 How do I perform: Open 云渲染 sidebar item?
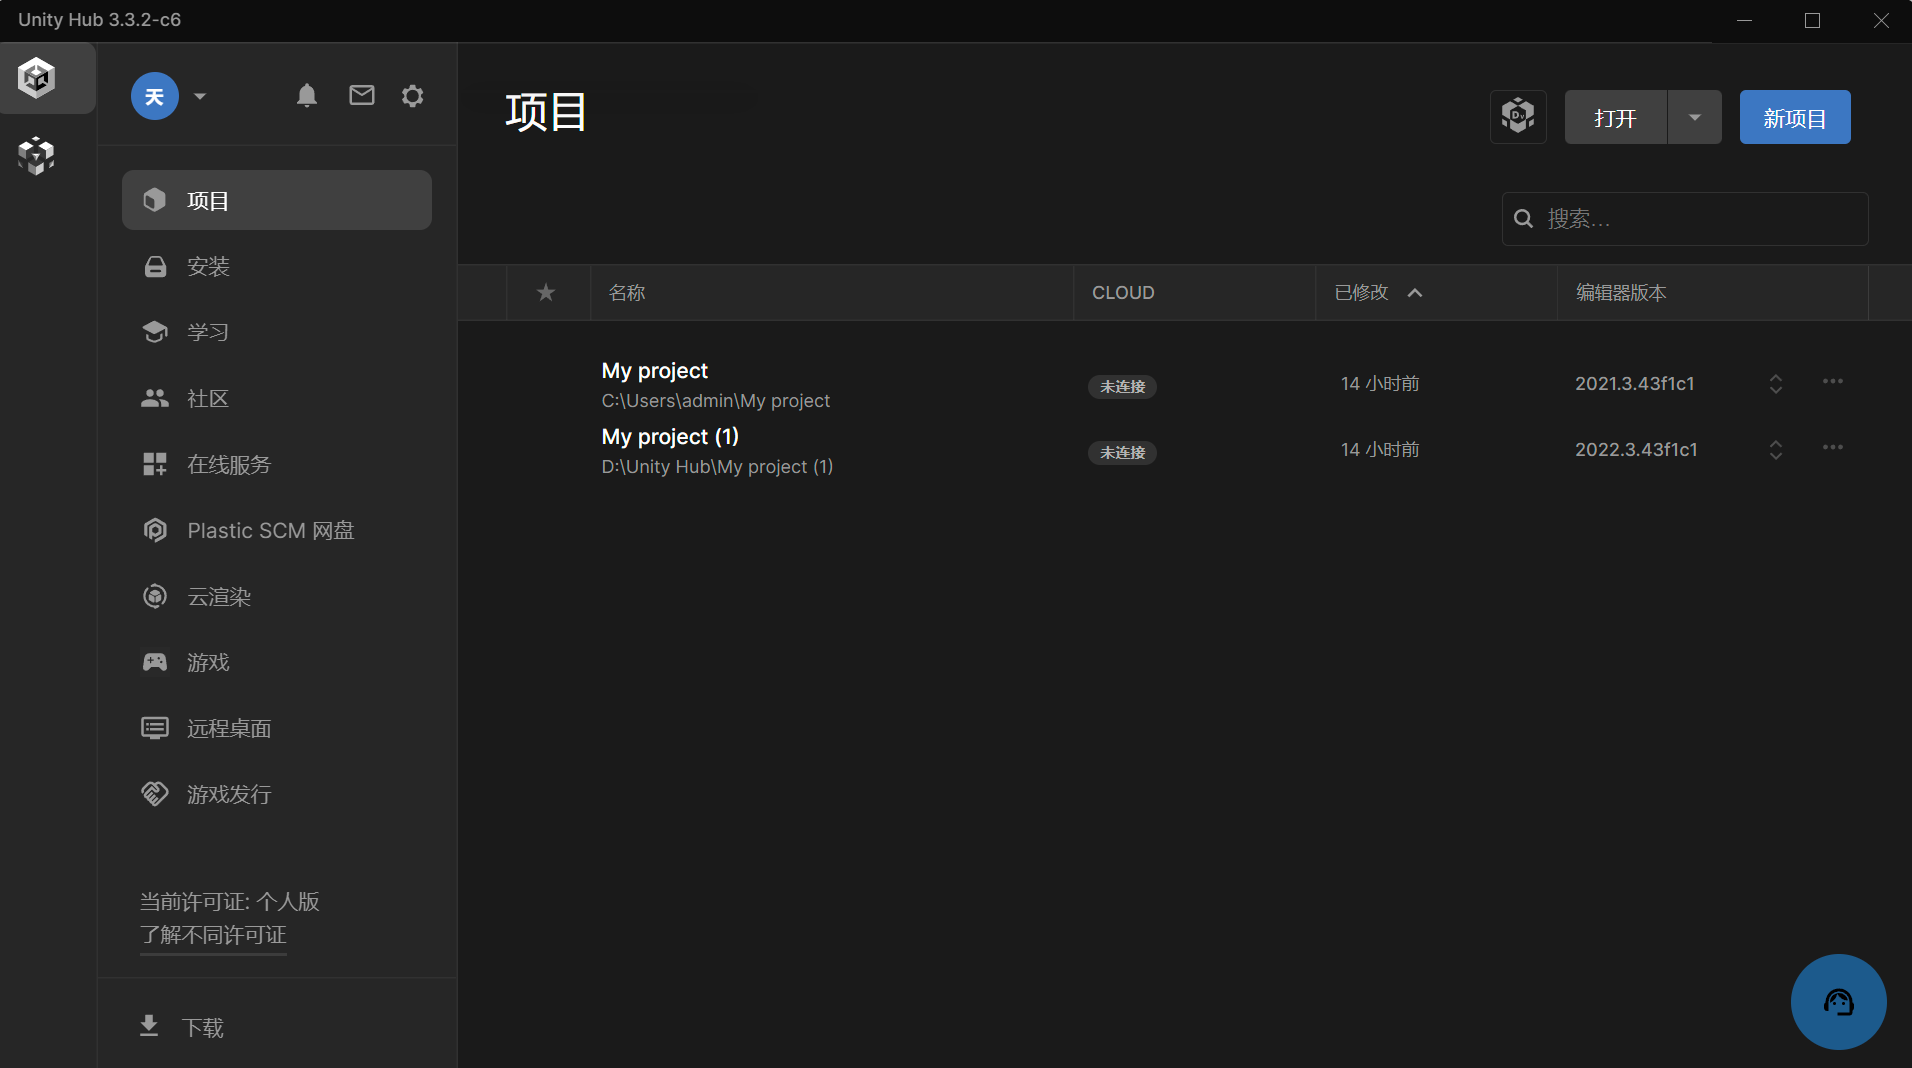click(x=277, y=596)
